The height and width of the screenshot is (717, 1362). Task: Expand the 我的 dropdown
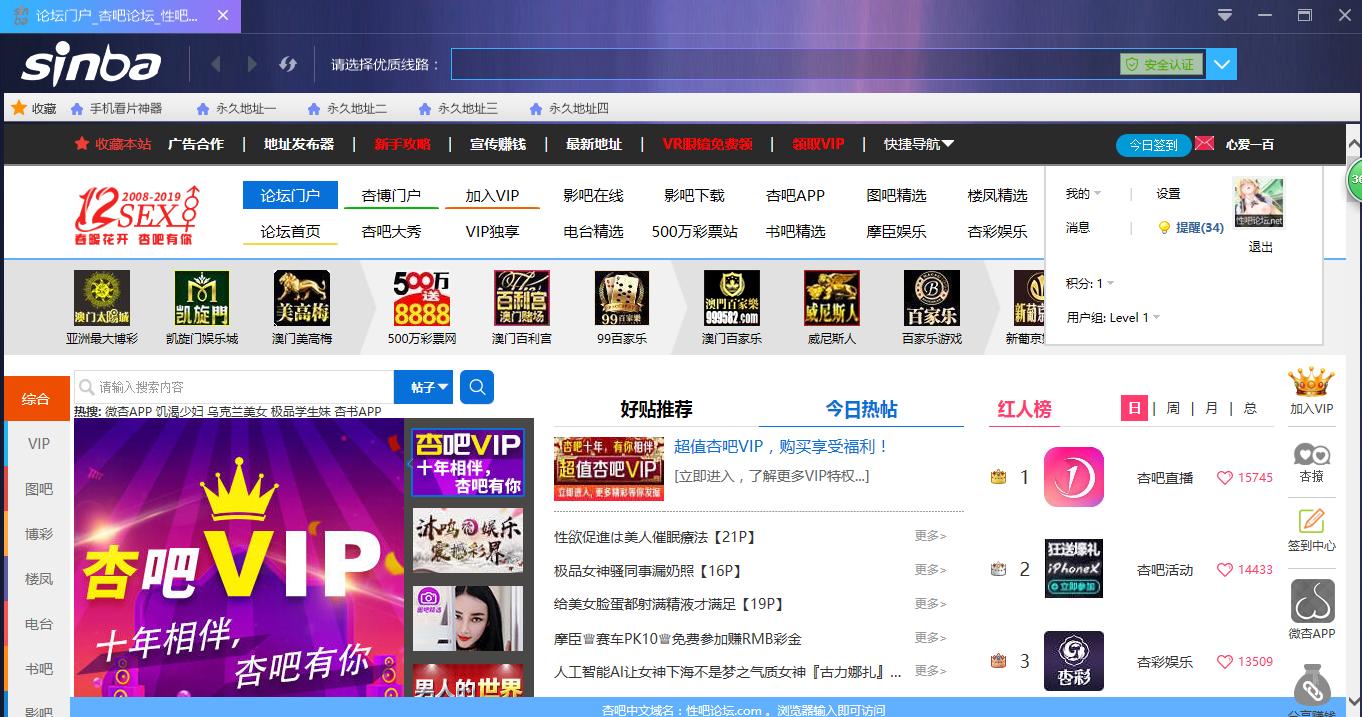click(1083, 193)
